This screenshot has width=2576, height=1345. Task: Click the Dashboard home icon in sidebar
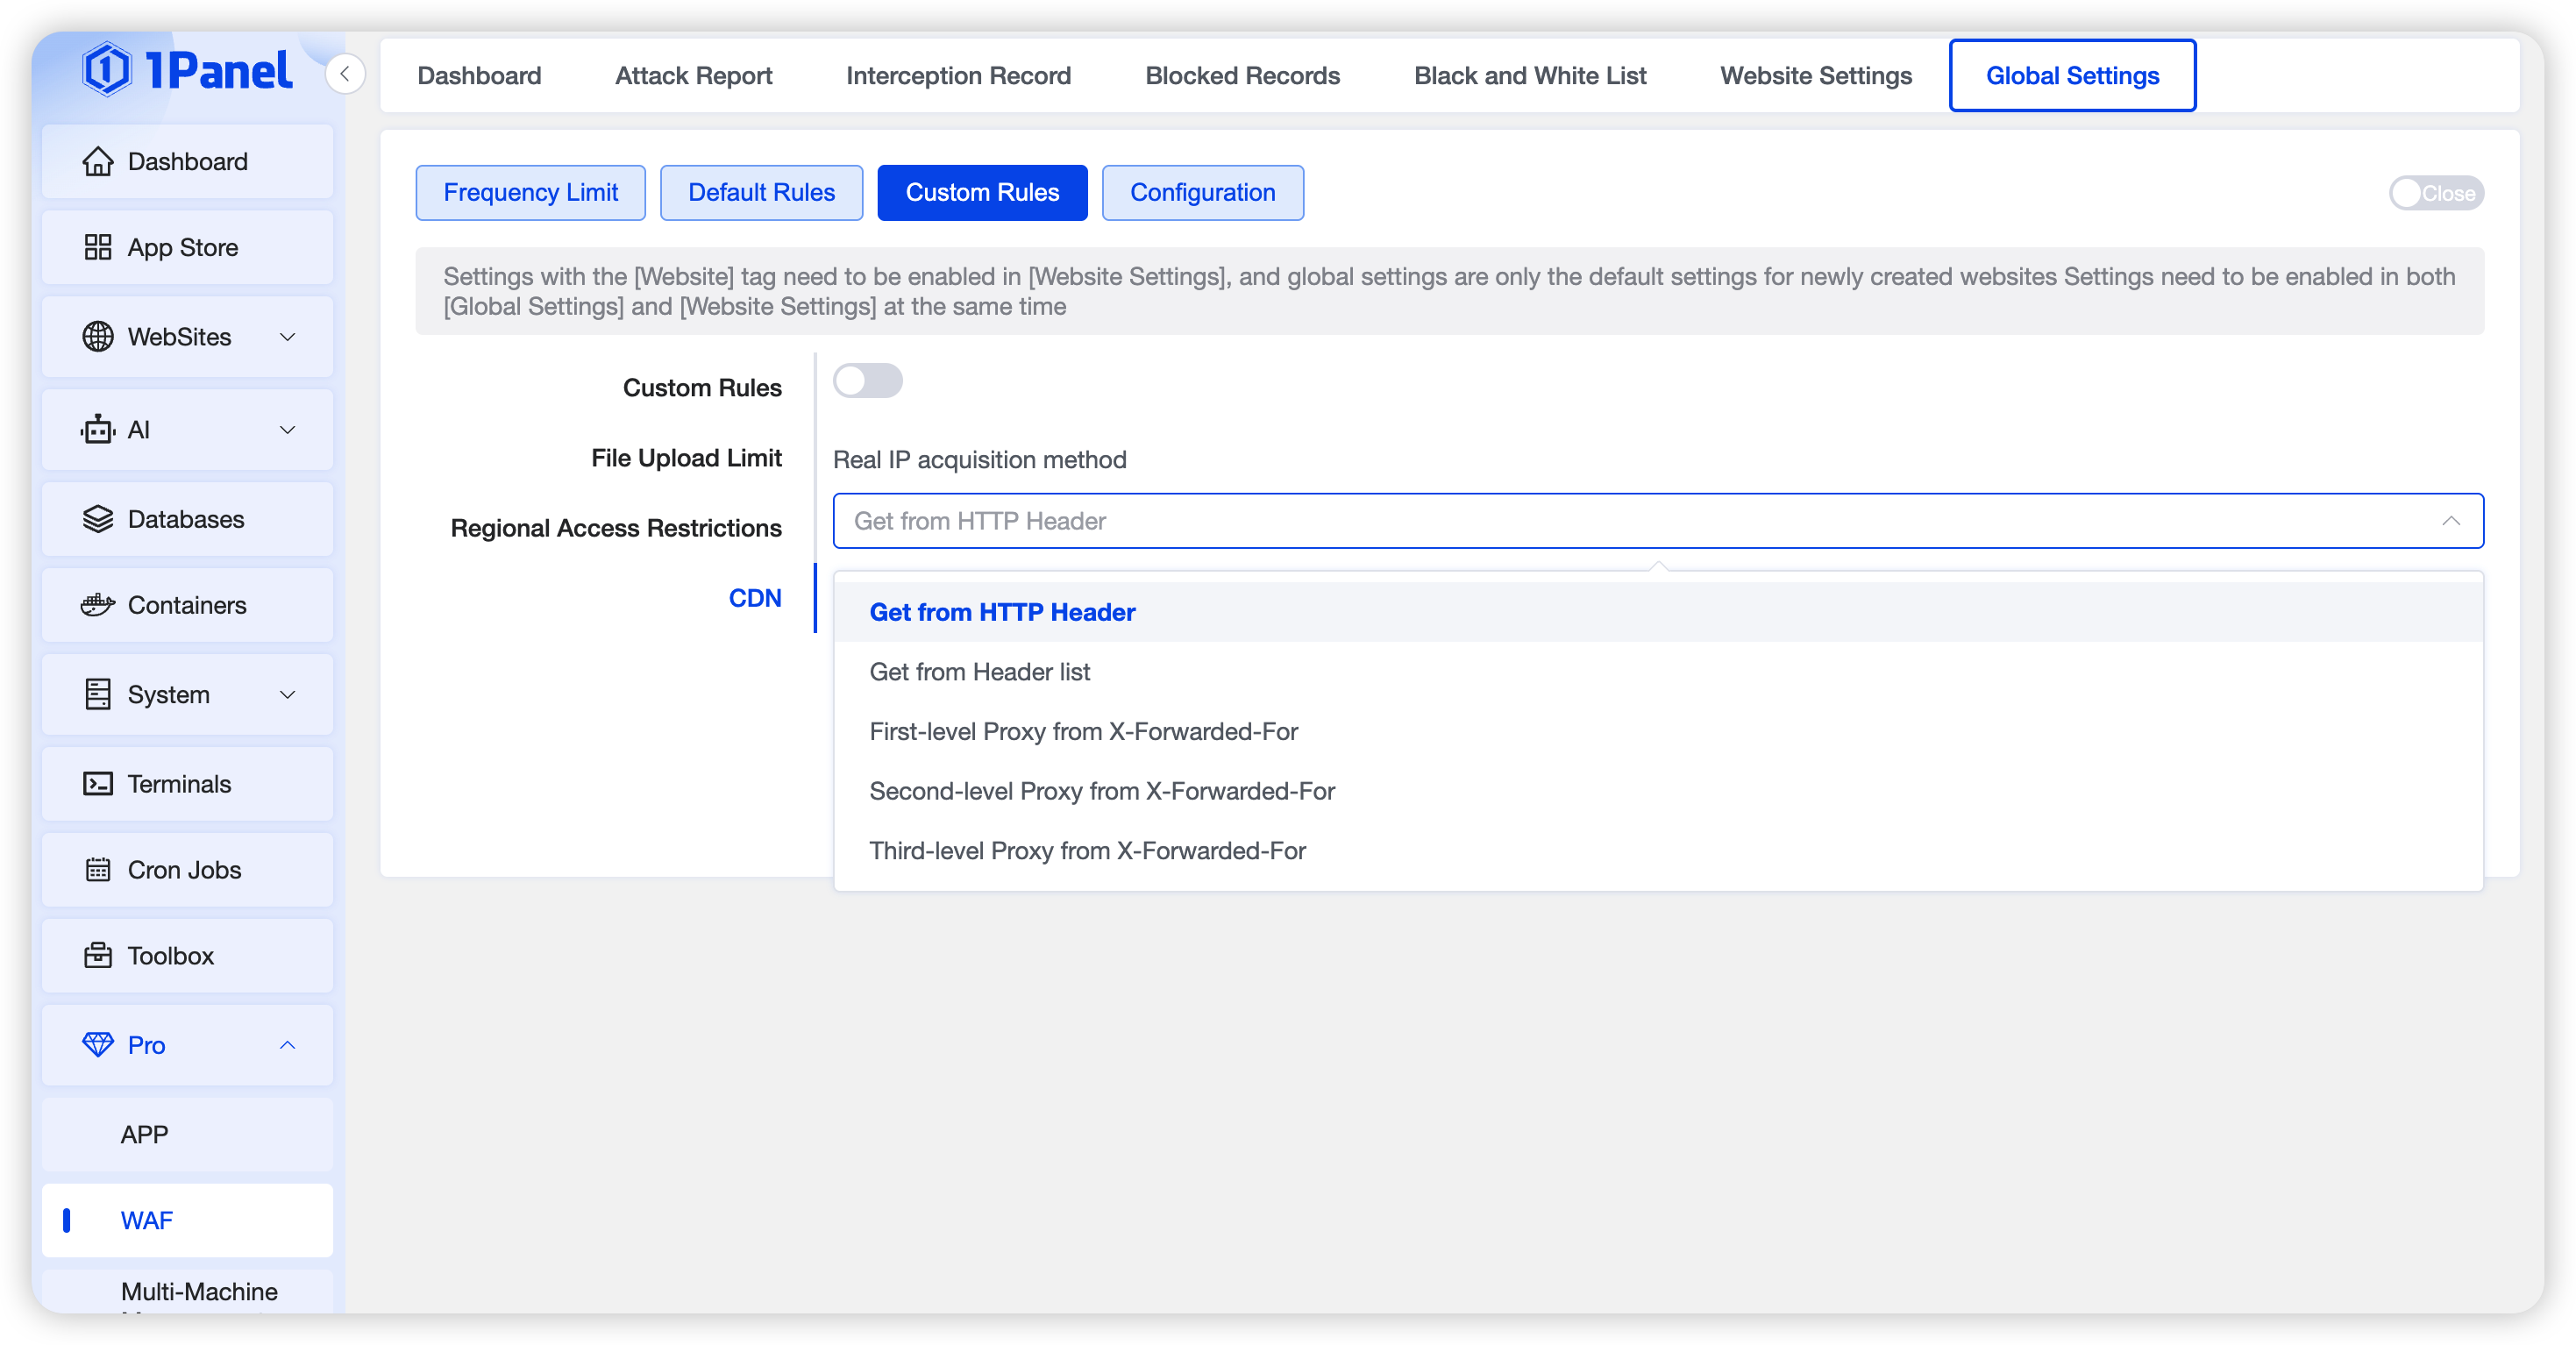click(x=97, y=161)
